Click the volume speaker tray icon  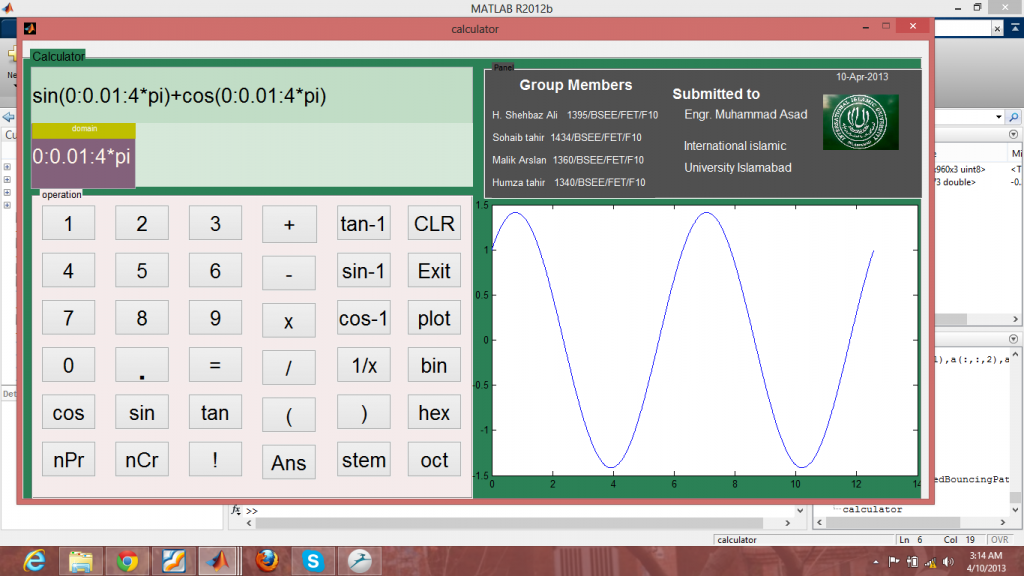coord(948,562)
